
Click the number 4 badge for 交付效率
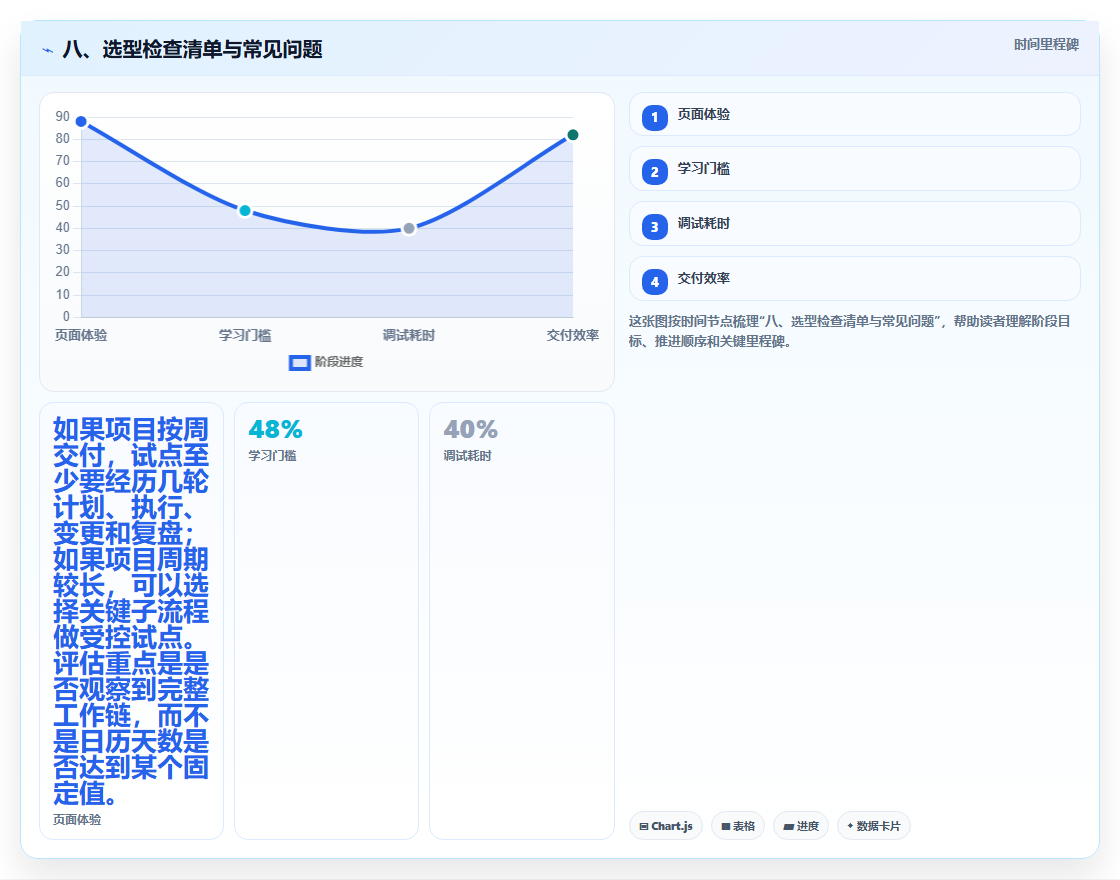654,282
